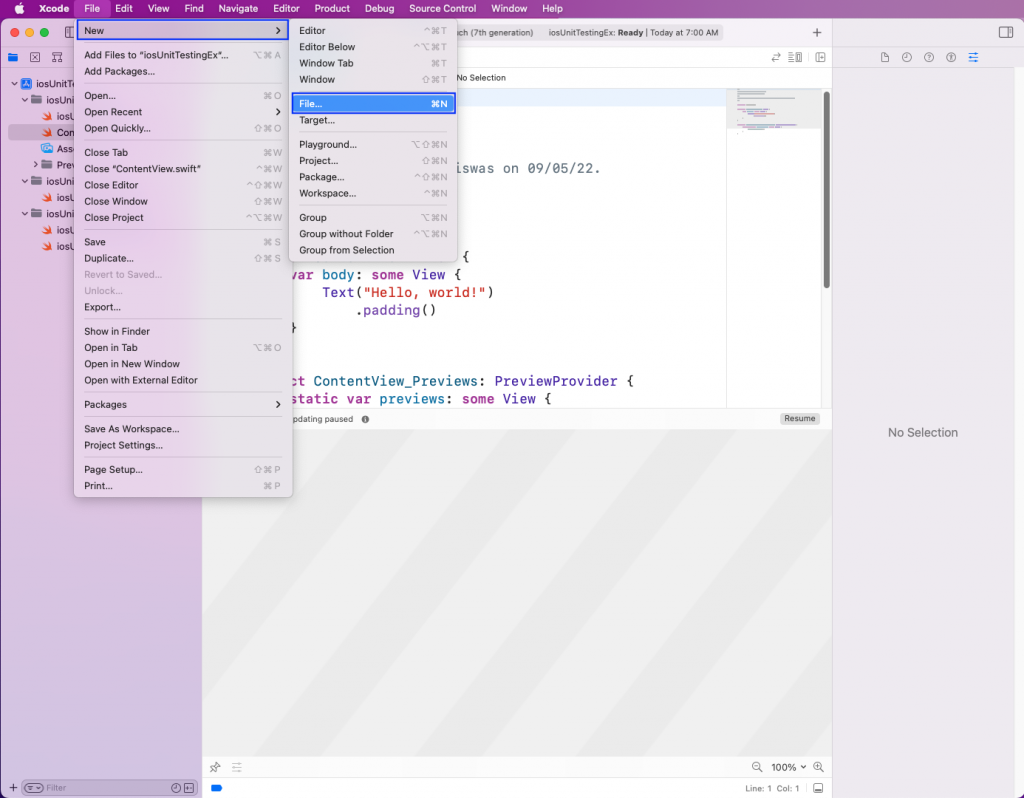This screenshot has height=798, width=1024.
Task: Click Show in Finder menu item
Action: tap(182, 331)
